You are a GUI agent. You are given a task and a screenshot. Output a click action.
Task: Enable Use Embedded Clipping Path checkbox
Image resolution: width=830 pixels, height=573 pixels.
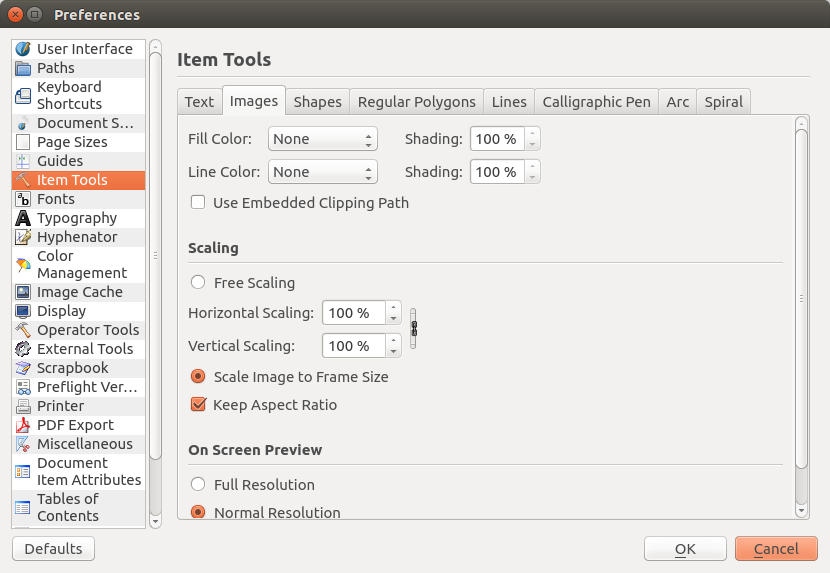[x=198, y=203]
